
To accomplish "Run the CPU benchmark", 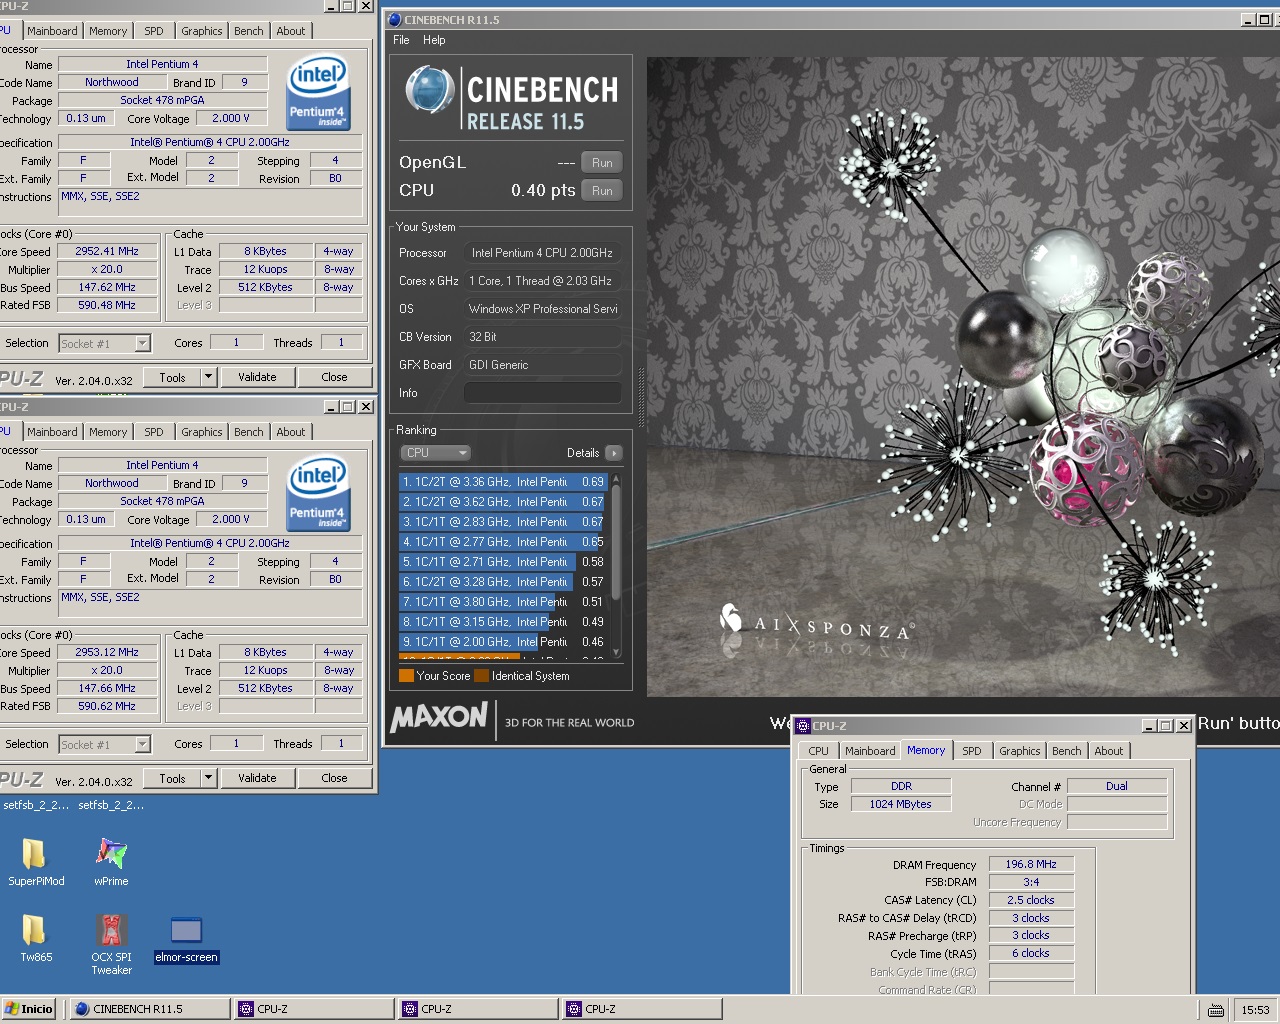I will [x=602, y=190].
